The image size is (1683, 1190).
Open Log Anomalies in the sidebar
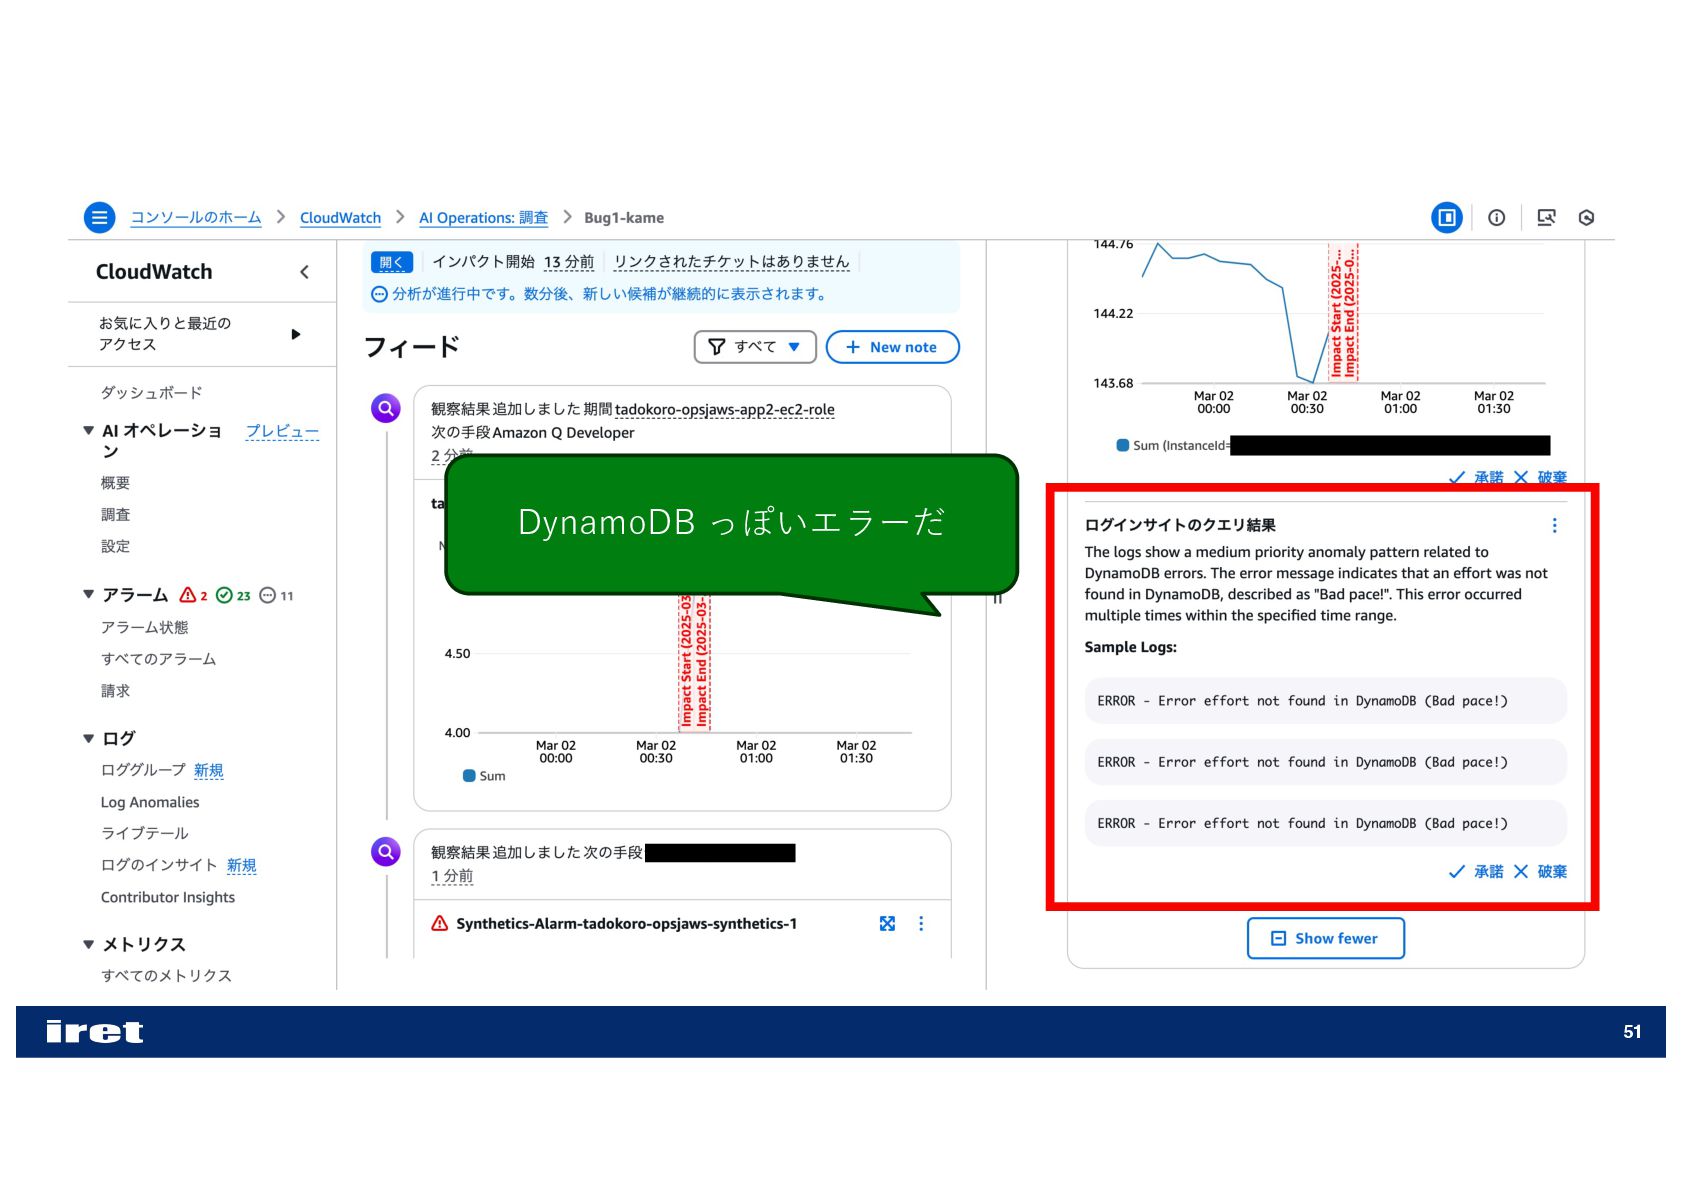coord(150,802)
